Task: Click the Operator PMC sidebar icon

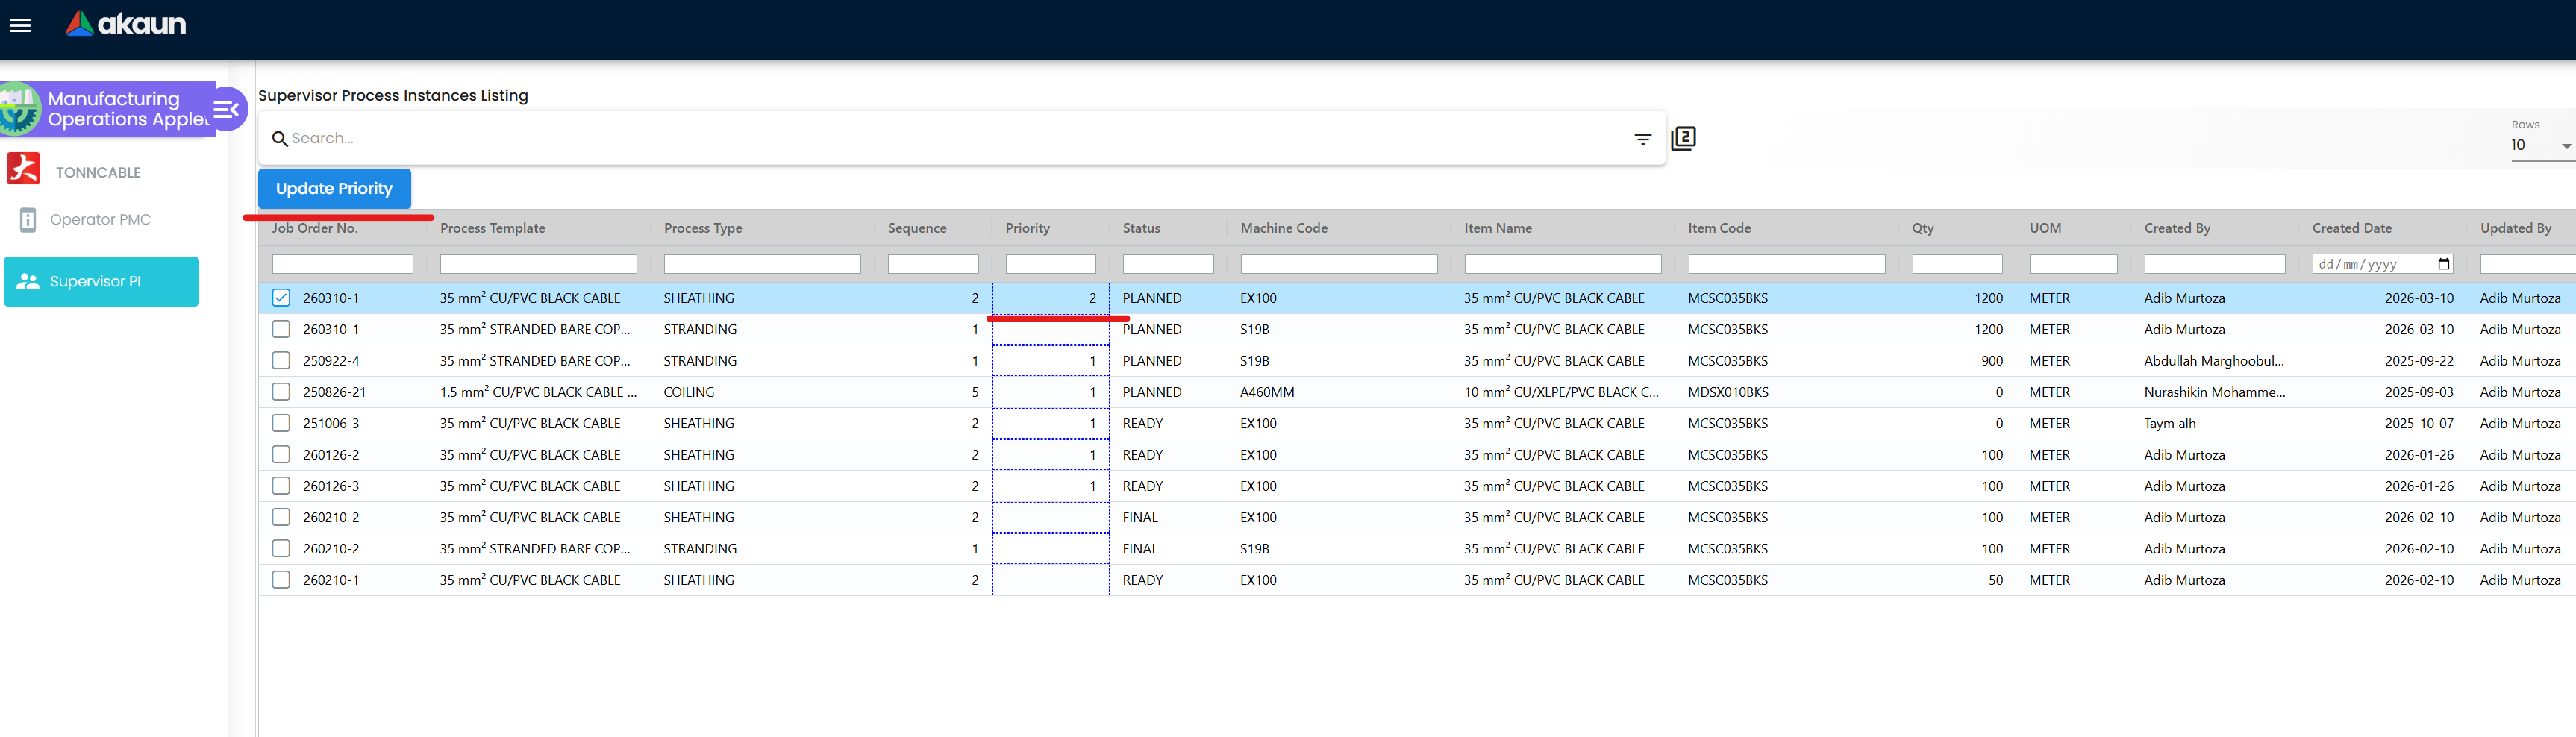Action: 28,220
